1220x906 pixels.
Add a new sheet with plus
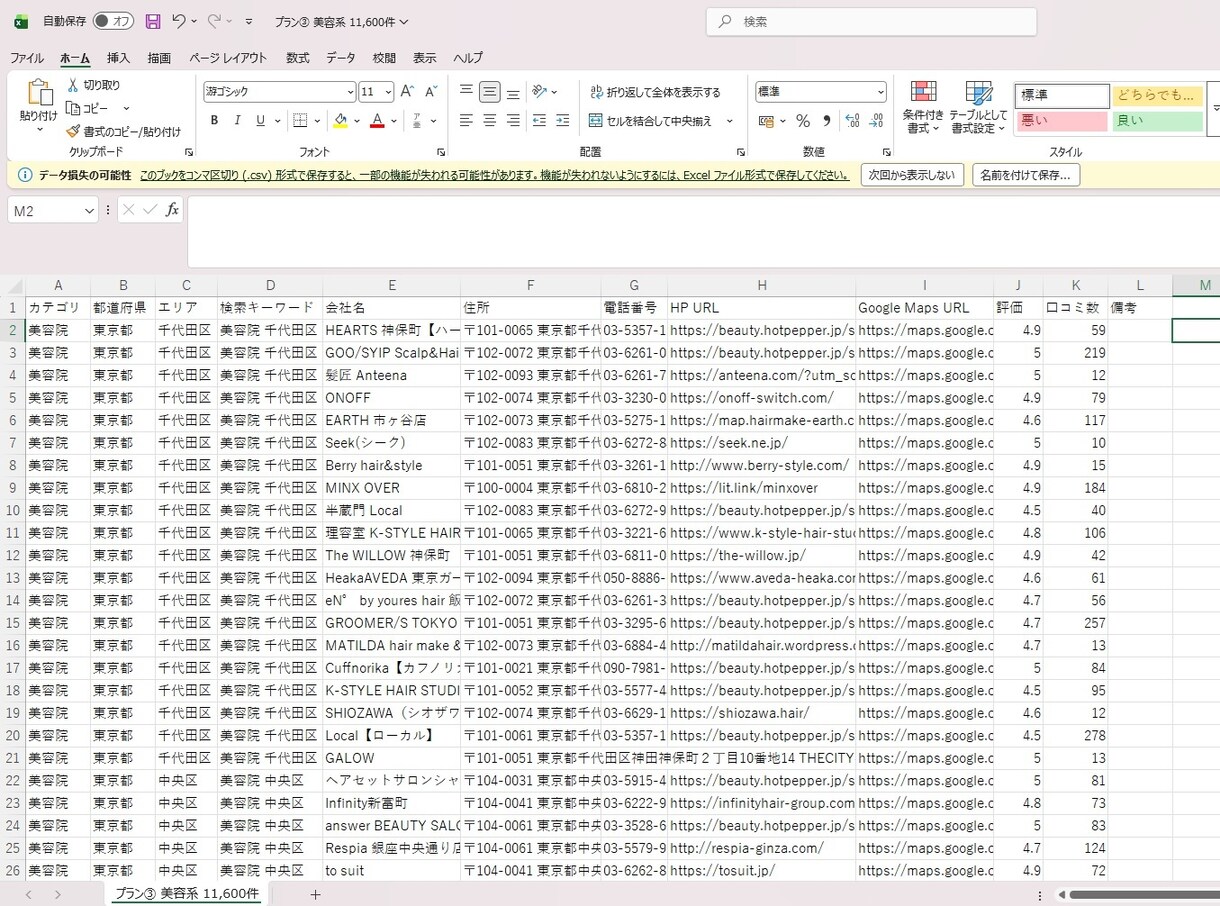coord(315,894)
